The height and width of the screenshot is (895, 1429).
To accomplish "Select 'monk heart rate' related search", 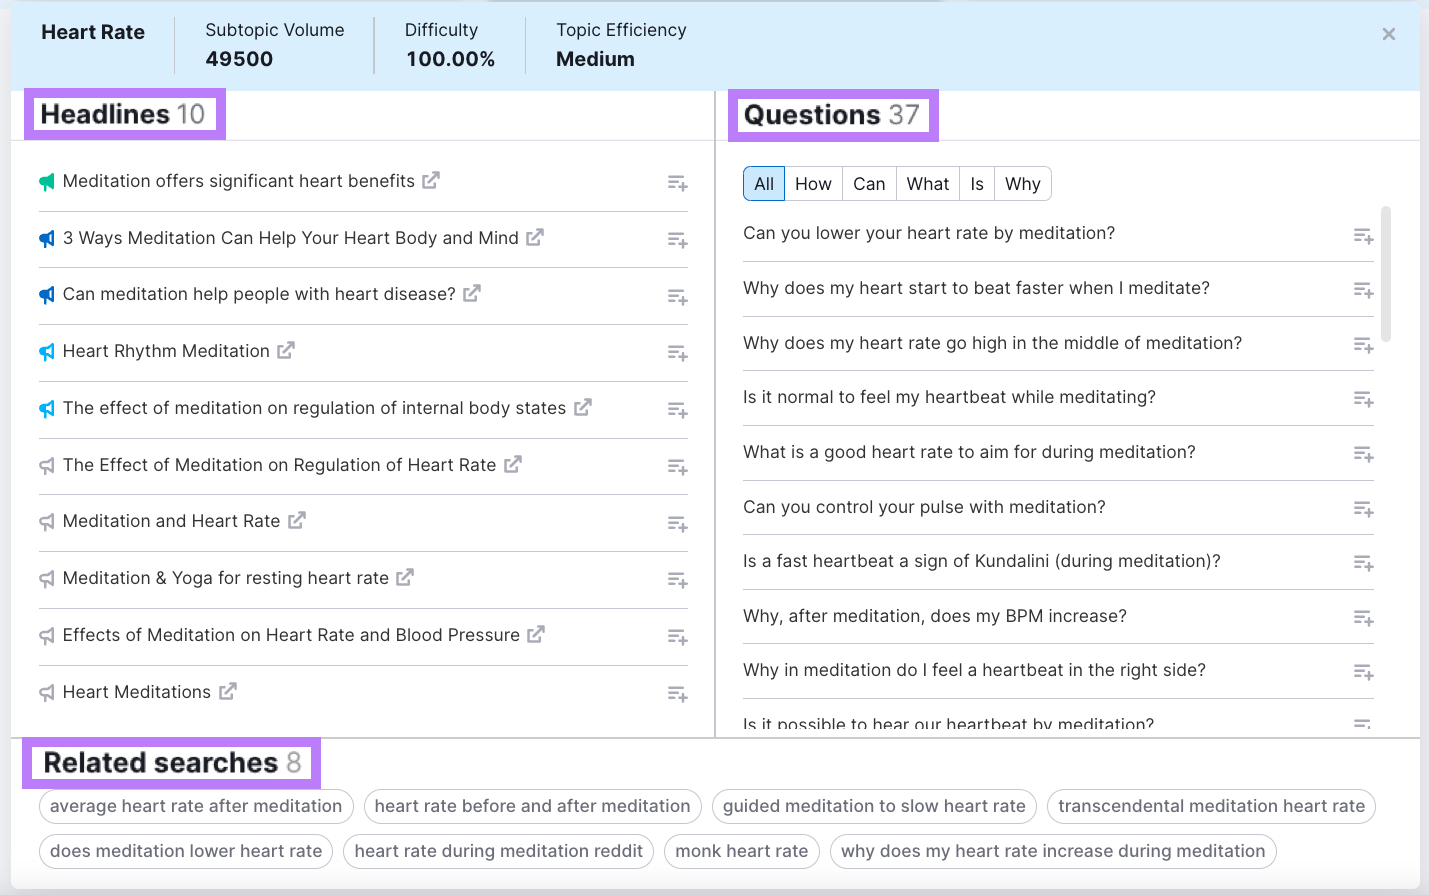I will 741,851.
